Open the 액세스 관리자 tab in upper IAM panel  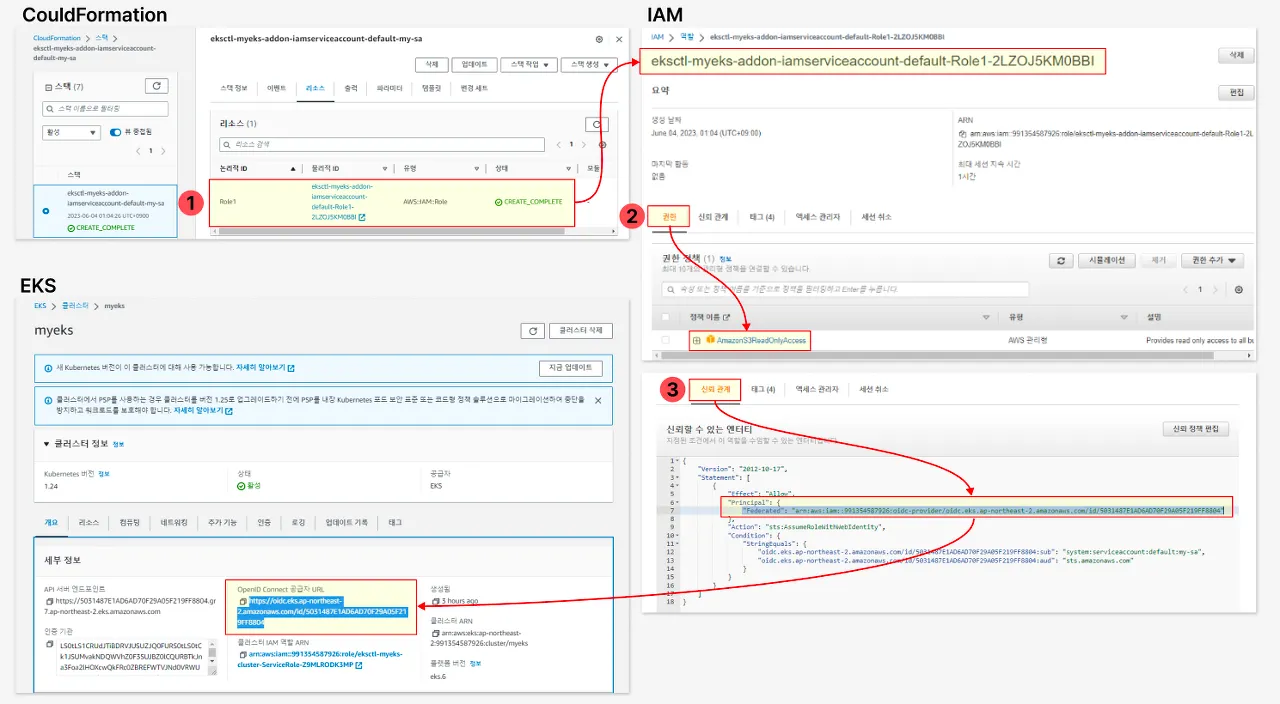click(817, 216)
